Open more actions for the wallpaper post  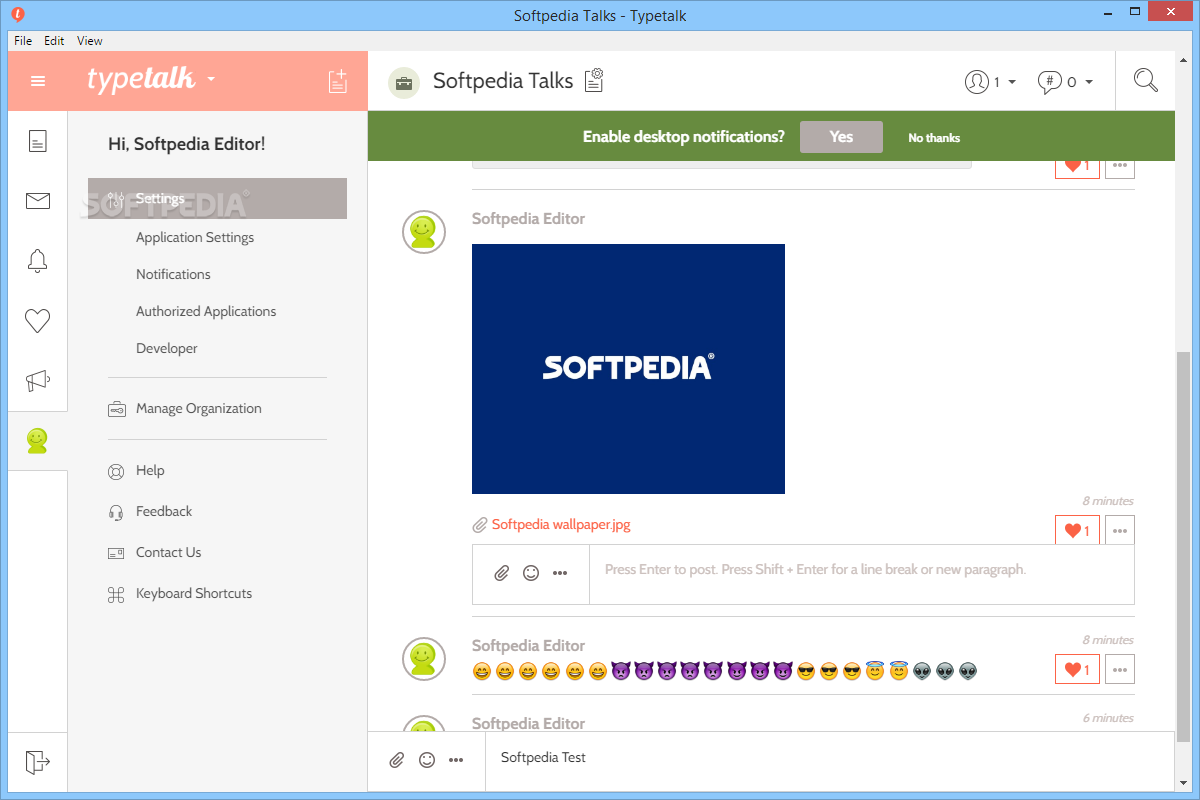click(x=1120, y=531)
